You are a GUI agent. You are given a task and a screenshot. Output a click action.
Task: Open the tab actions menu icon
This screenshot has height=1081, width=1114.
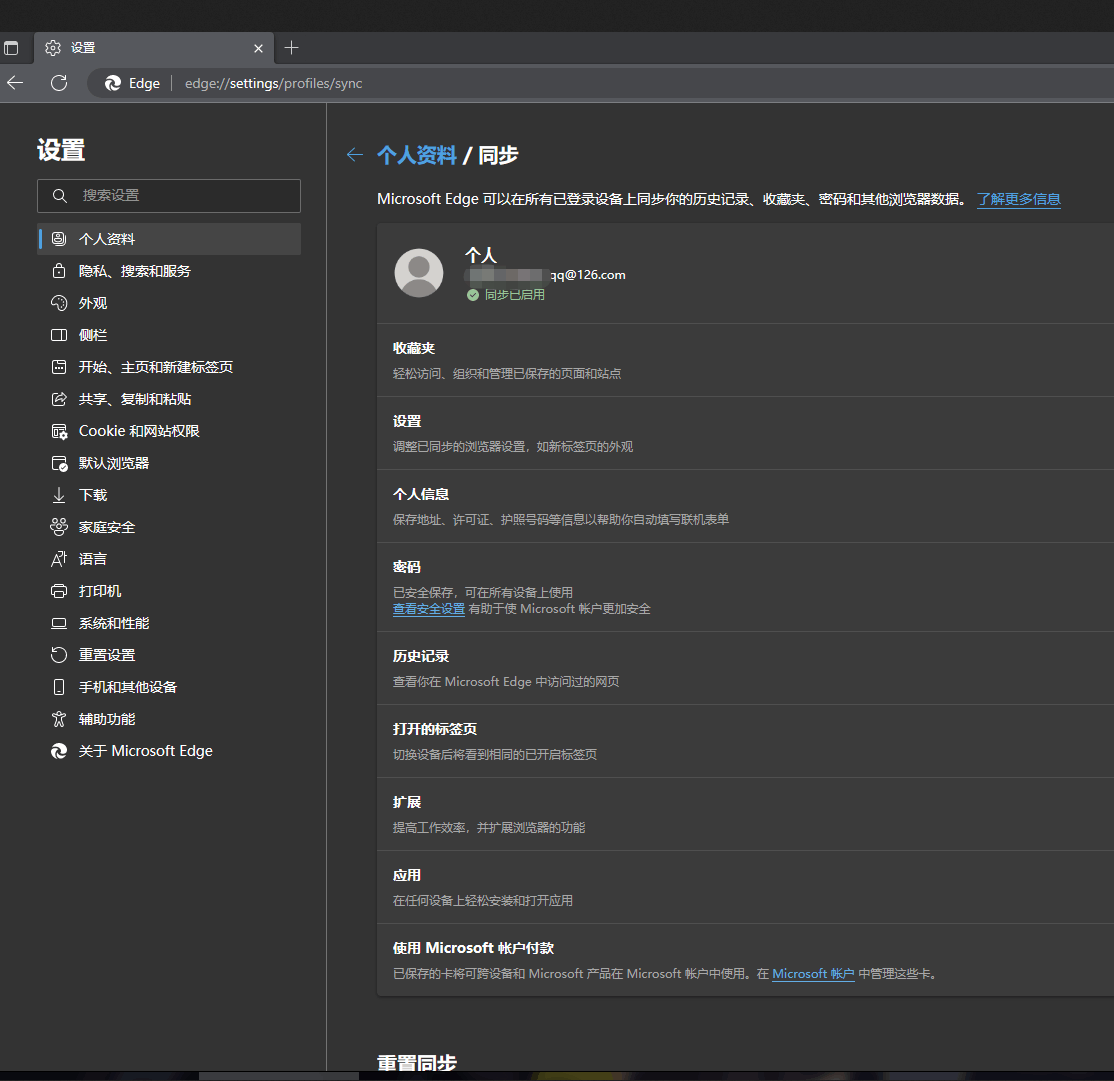pos(11,48)
